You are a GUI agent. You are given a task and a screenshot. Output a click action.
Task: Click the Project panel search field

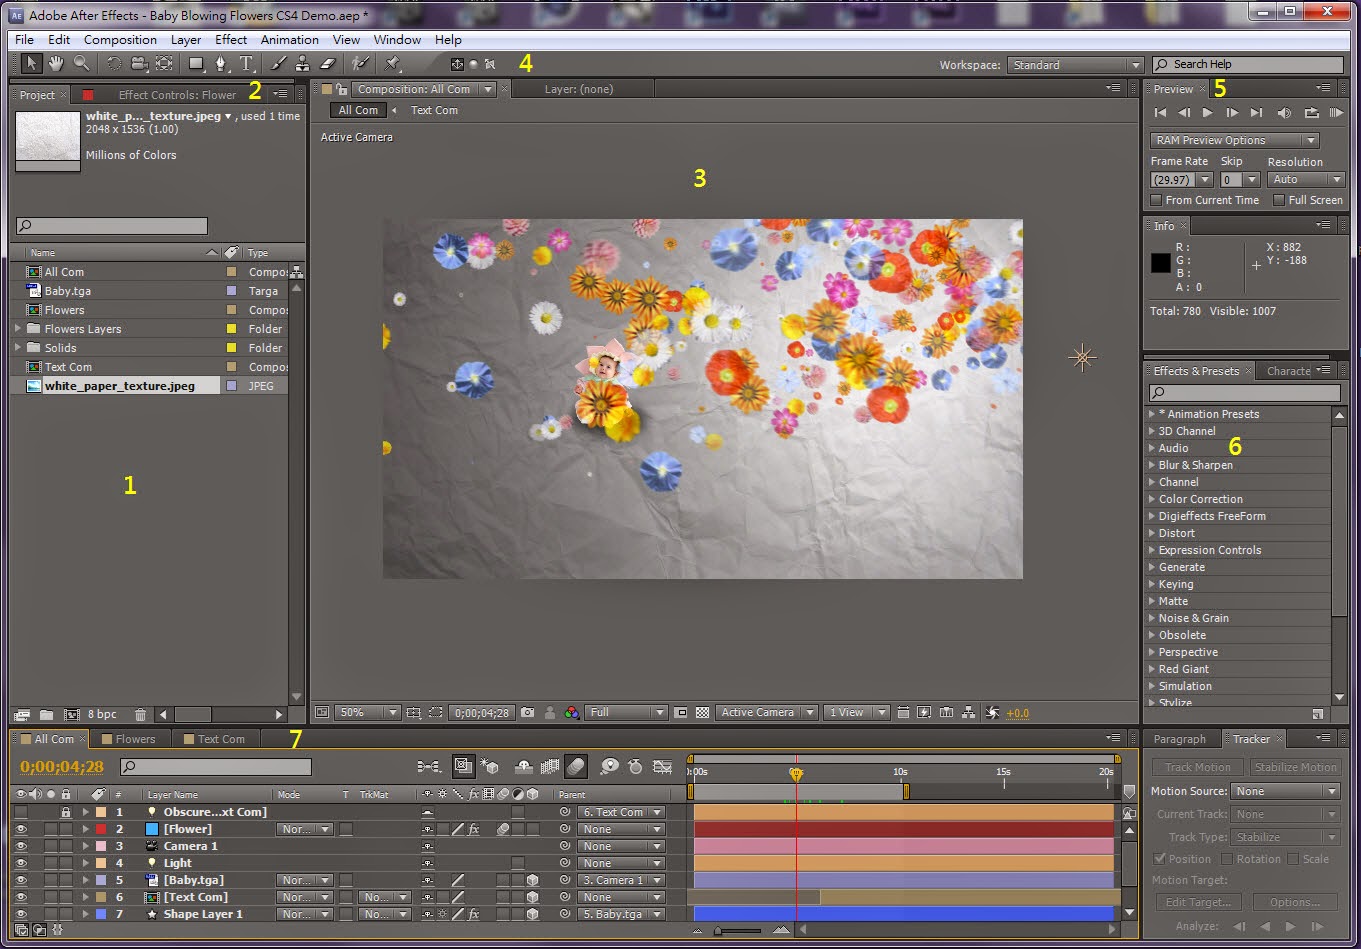click(x=112, y=226)
